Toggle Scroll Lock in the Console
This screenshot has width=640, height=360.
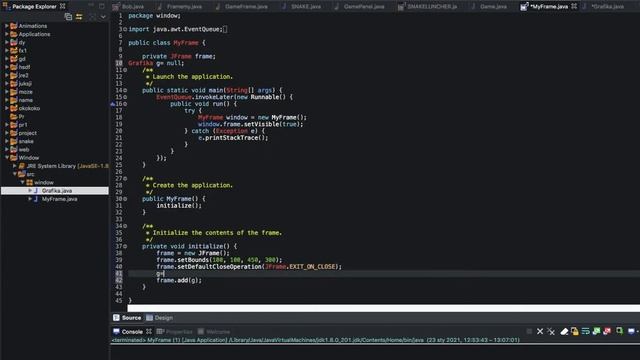pyautogui.click(x=575, y=331)
